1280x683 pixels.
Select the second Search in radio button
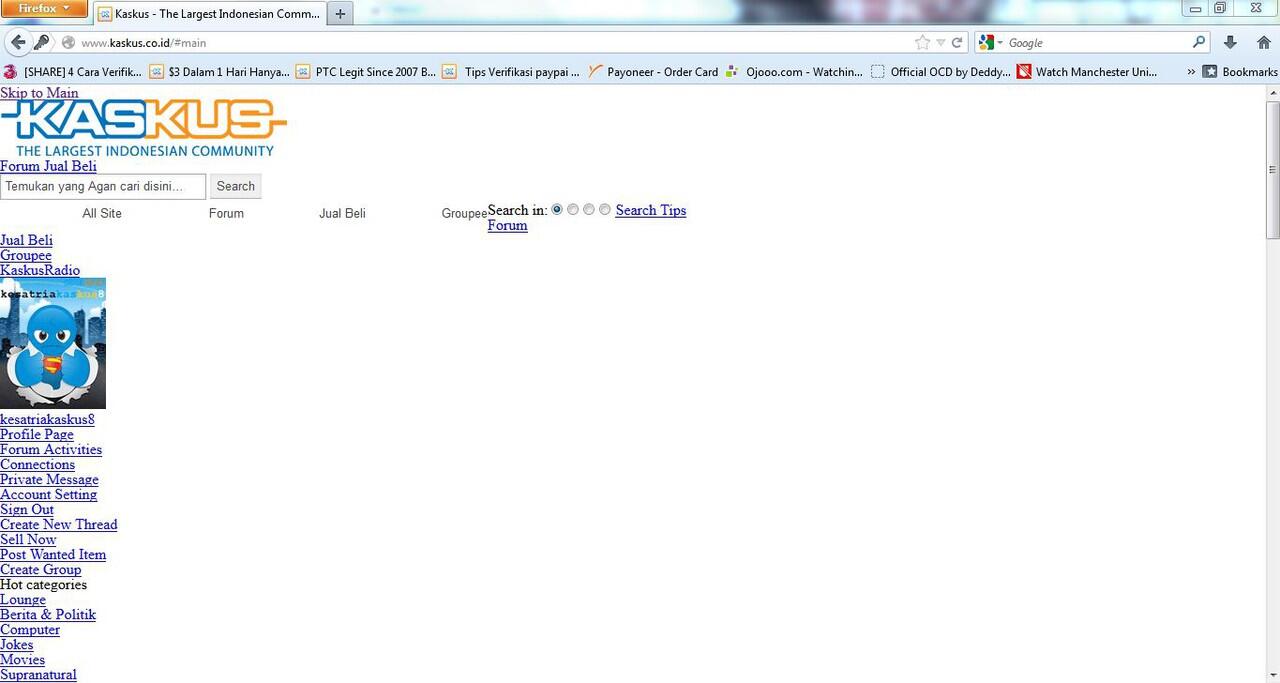click(x=573, y=209)
